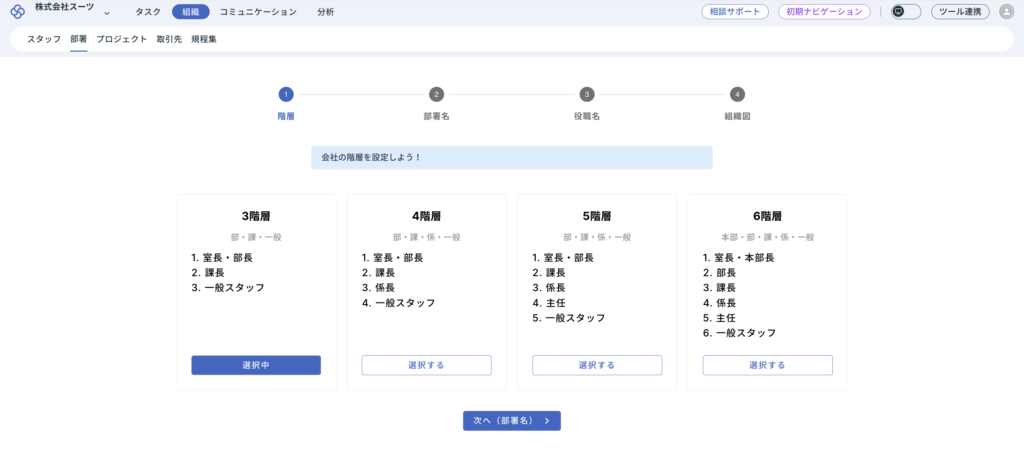Open the 規程集 tab

click(204, 39)
